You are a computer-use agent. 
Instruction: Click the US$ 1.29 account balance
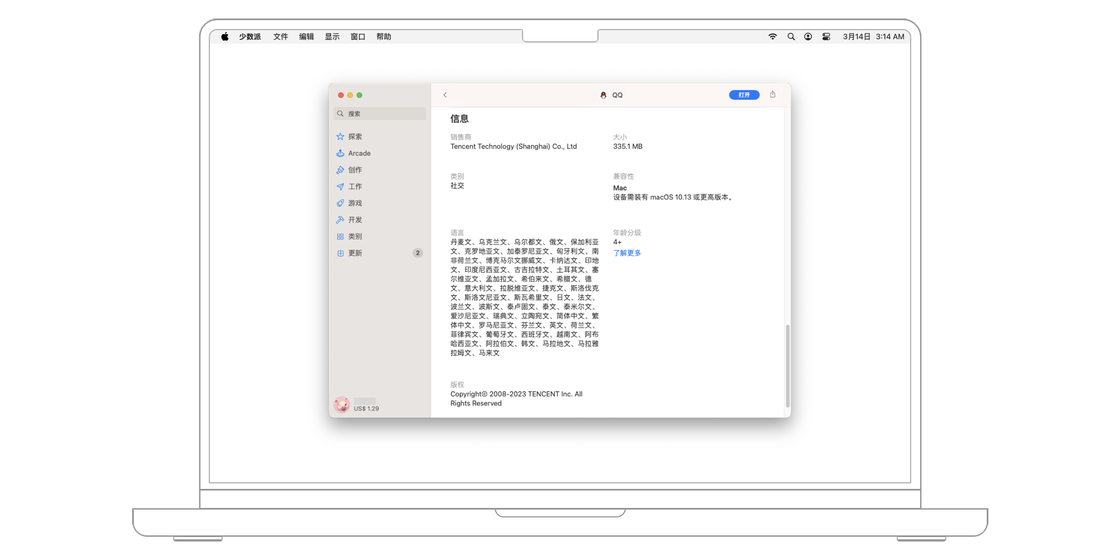pyautogui.click(x=366, y=409)
